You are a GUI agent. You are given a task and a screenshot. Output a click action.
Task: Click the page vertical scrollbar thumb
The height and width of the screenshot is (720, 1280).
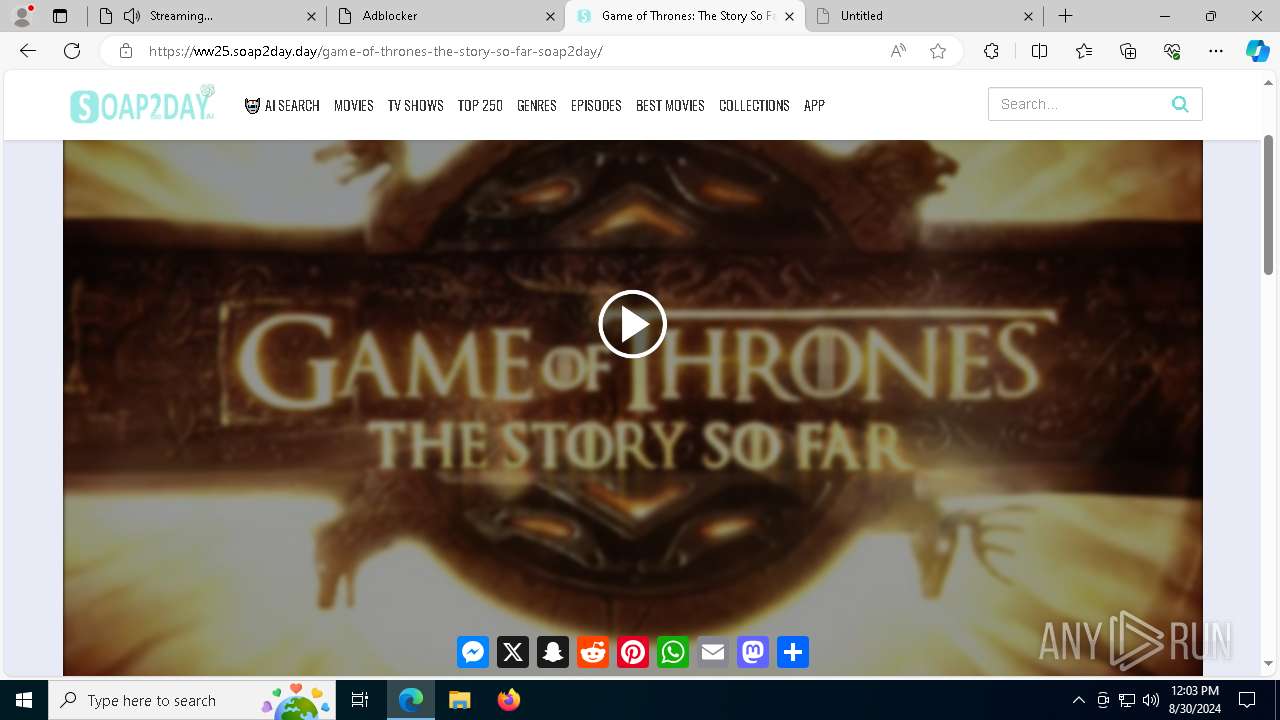tap(1268, 204)
